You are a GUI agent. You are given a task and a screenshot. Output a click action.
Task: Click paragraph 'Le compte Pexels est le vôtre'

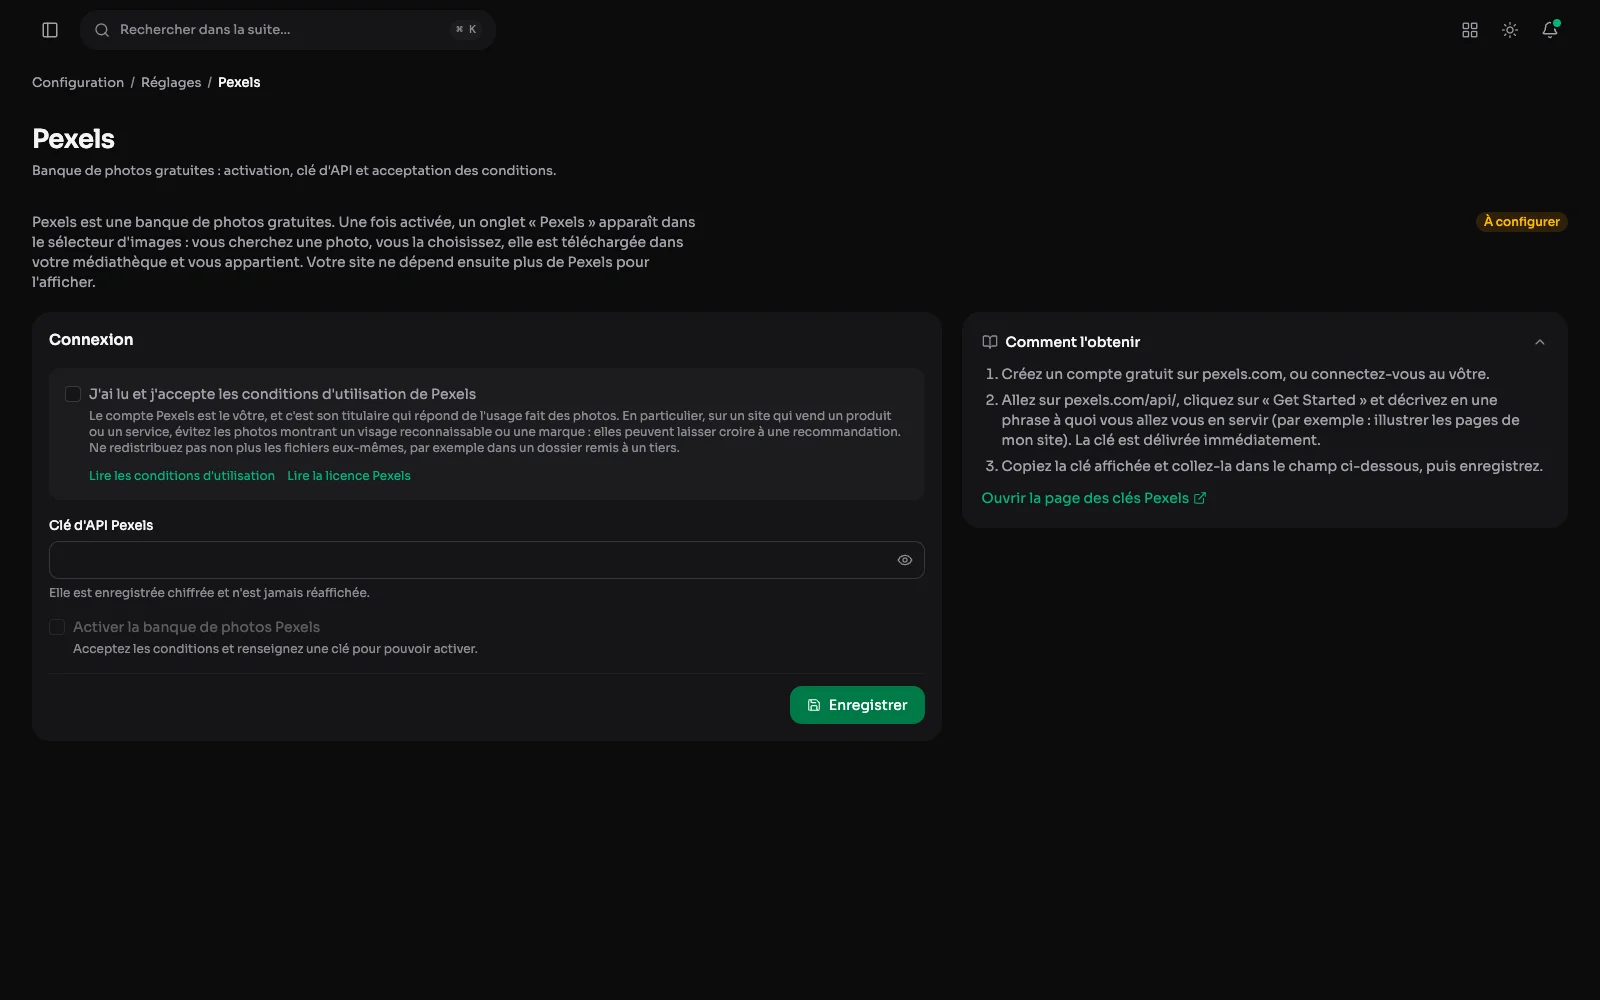[495, 432]
